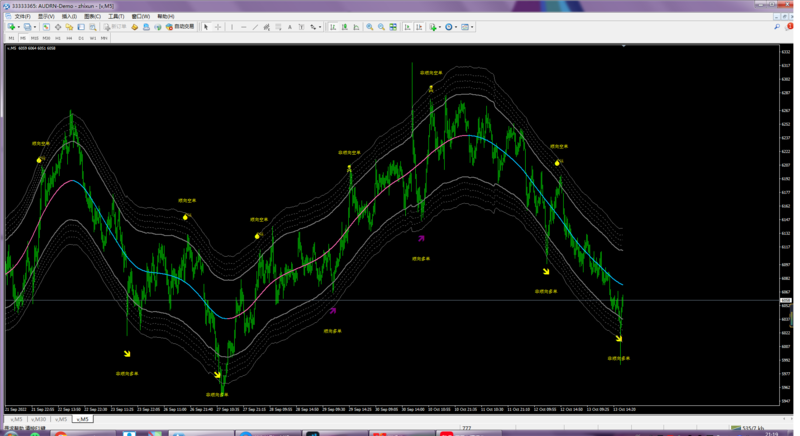
Task: Select the M5 timeframe button
Action: (23, 38)
